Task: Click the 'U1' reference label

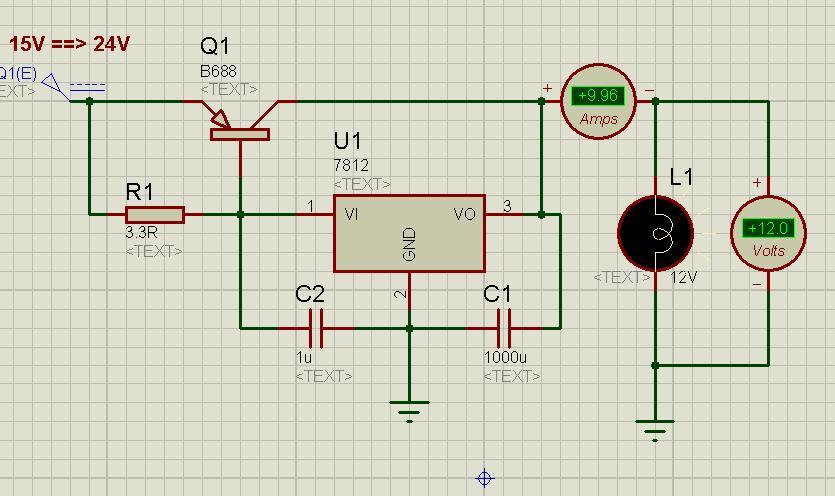Action: point(347,141)
